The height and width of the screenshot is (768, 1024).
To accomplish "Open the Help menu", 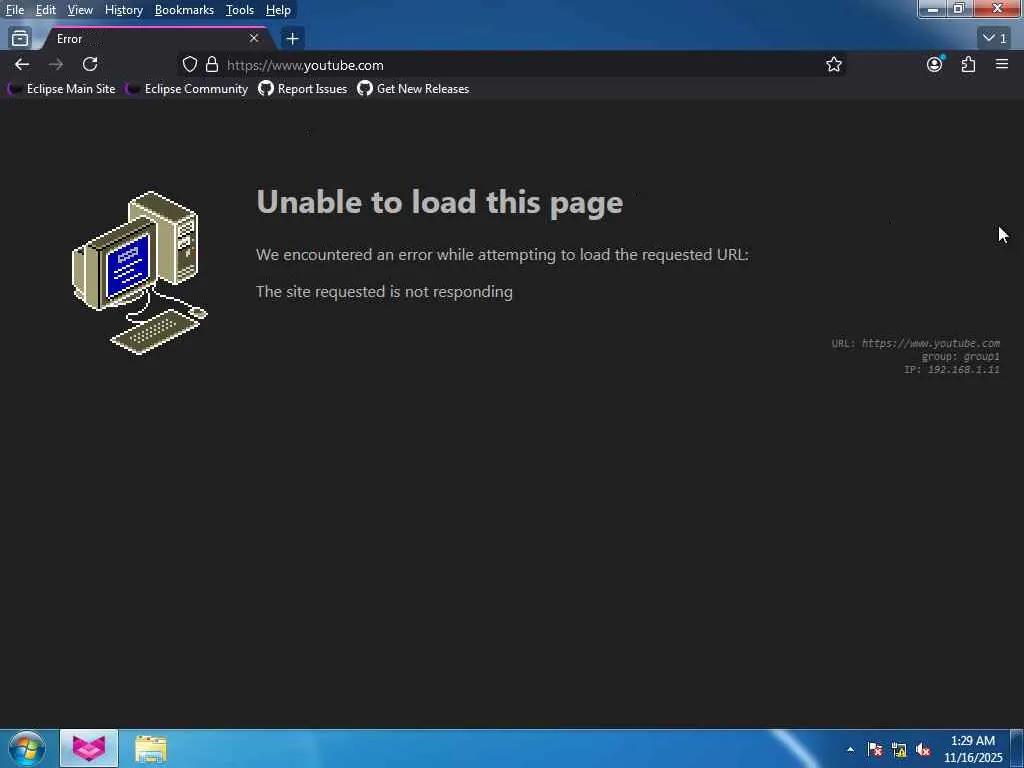I will click(278, 10).
